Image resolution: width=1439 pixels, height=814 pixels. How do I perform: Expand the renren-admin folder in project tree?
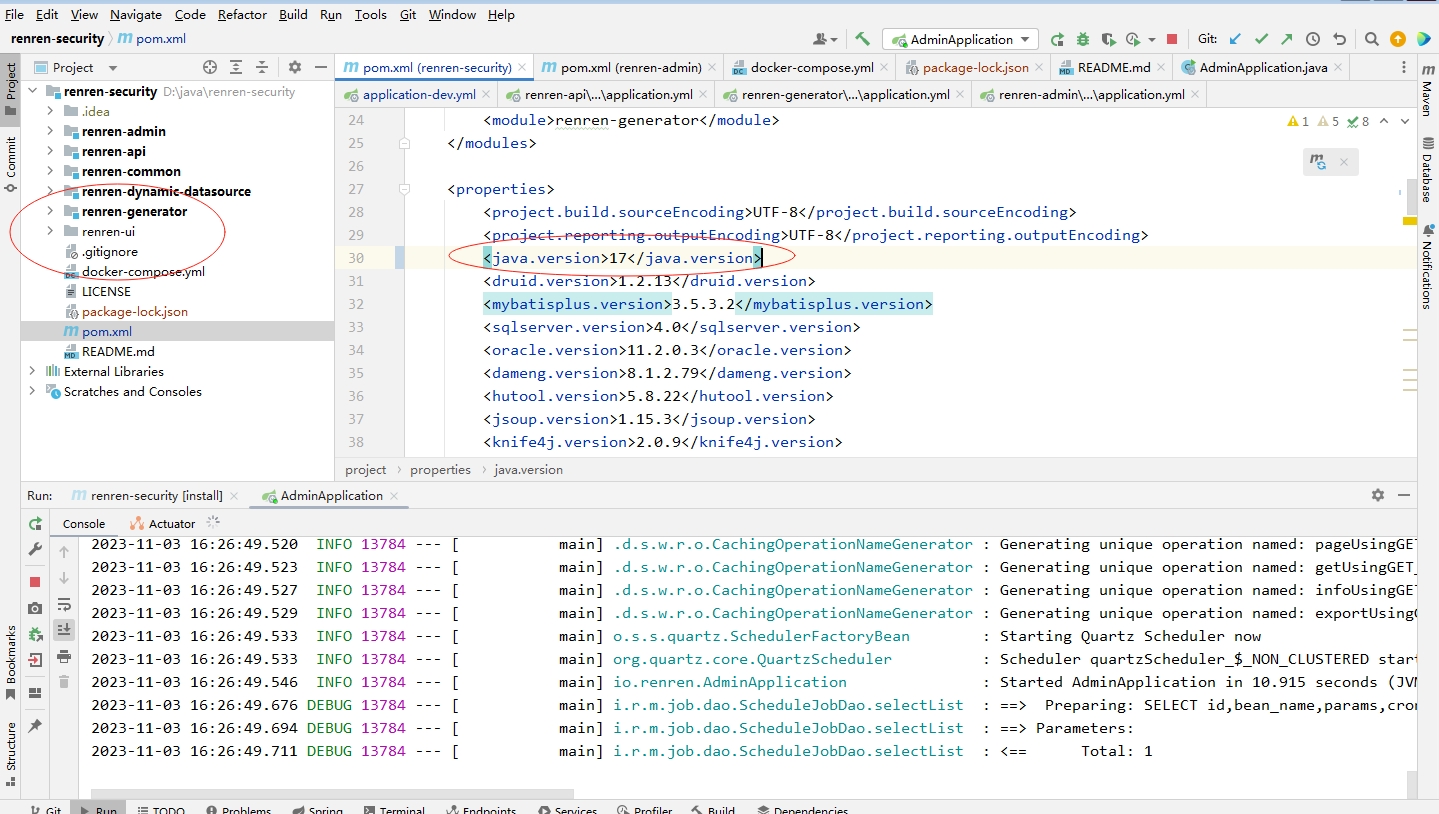click(50, 131)
